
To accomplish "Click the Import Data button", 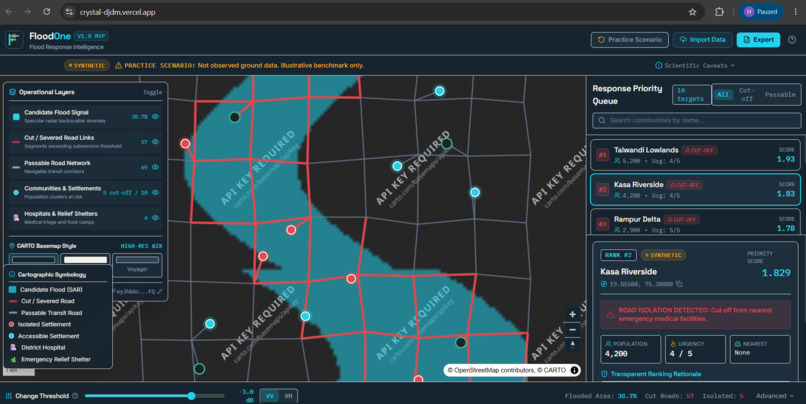I will click(x=702, y=40).
